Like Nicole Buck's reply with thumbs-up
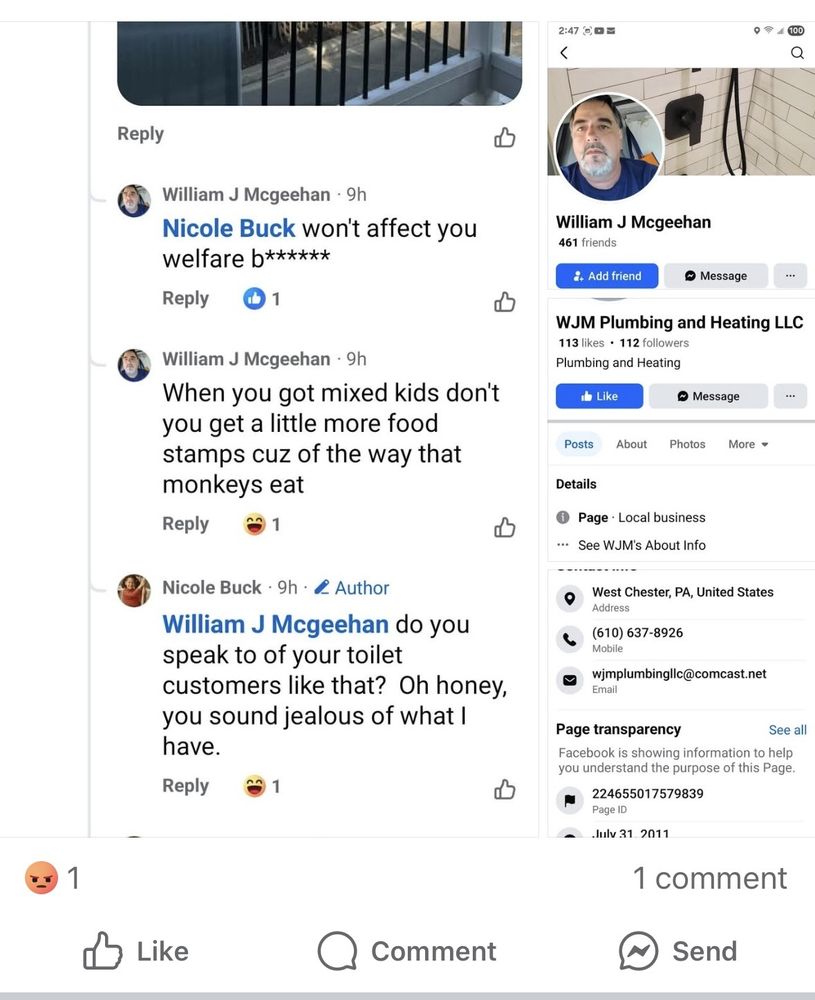The height and width of the screenshot is (1000, 815). (x=505, y=790)
